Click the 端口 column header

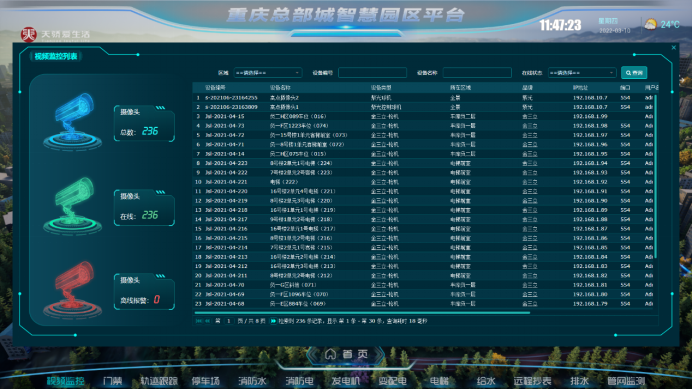625,88
